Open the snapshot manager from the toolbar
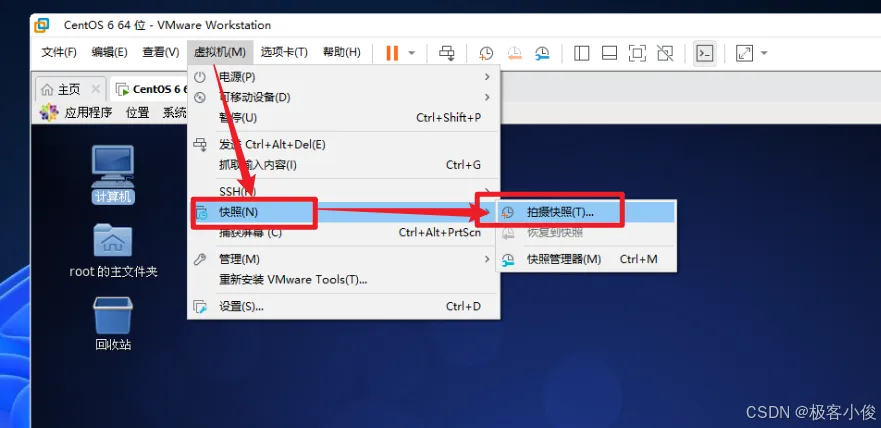Viewport: 881px width, 428px height. pyautogui.click(x=542, y=53)
